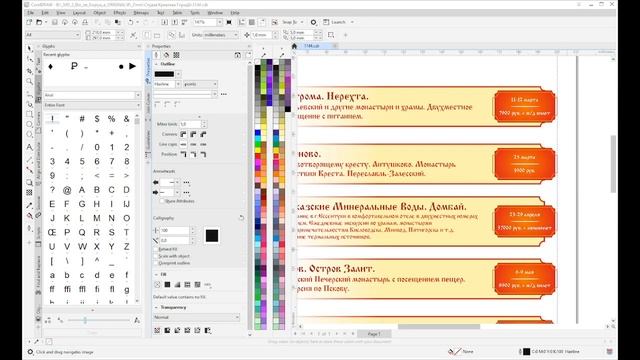Image resolution: width=640 pixels, height=360 pixels.
Task: Enable Scale with object checkbox
Action: point(156,256)
